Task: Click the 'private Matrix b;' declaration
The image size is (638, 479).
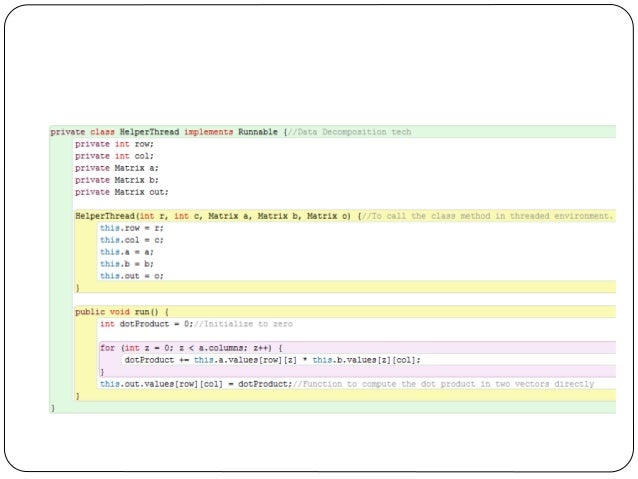Action: click(x=116, y=180)
